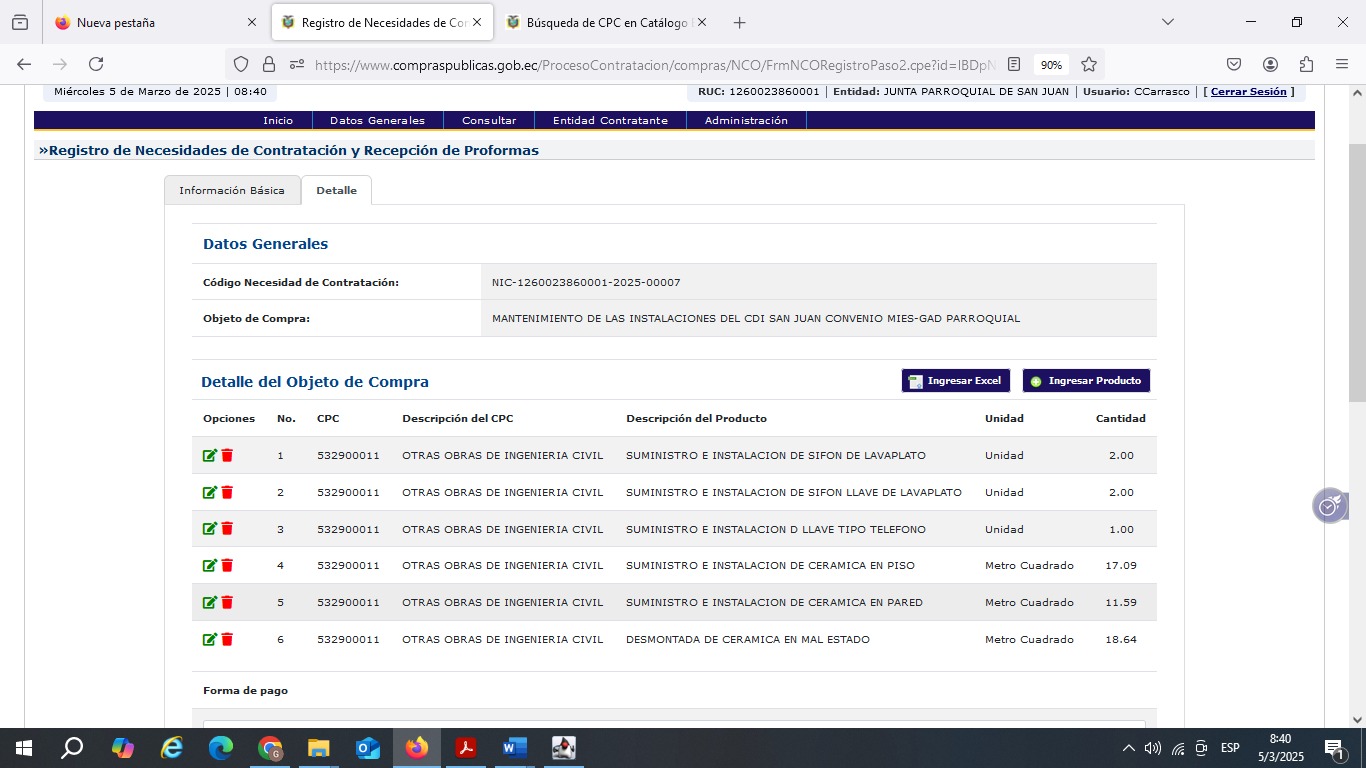The height and width of the screenshot is (768, 1366).
Task: Remove desmontada de ceramica row
Action: coord(227,640)
